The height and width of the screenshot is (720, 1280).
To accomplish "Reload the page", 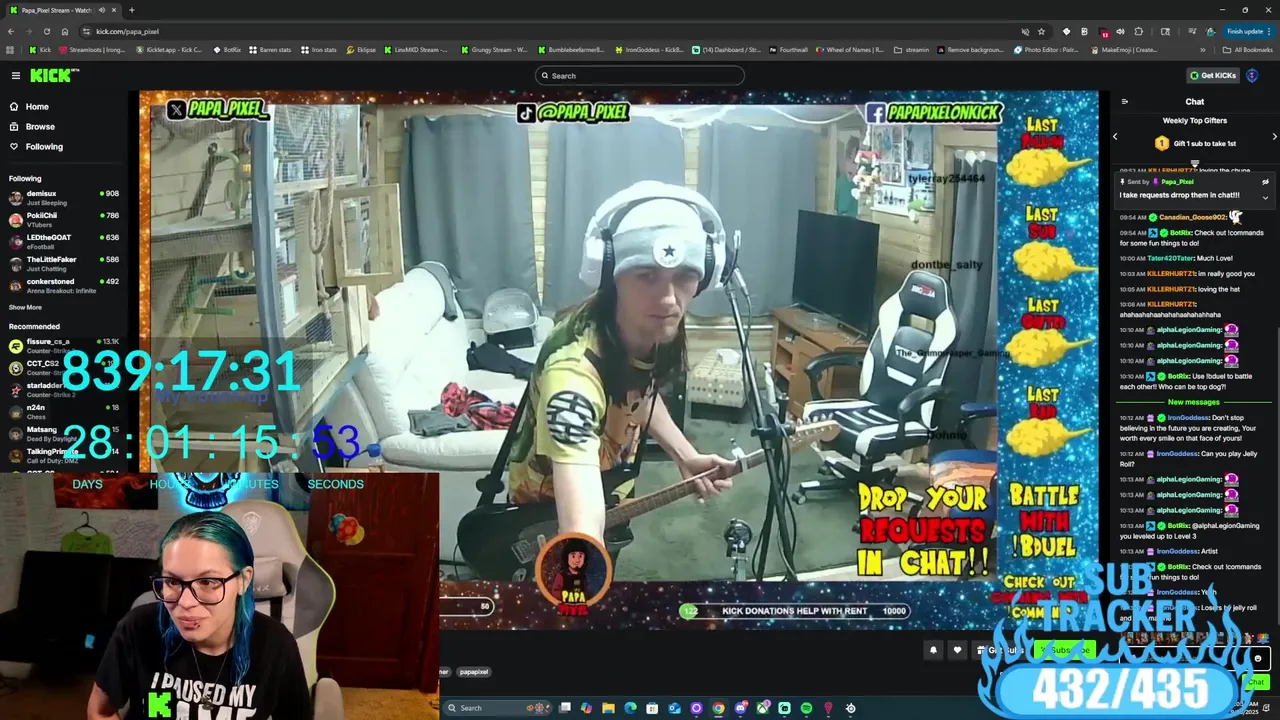I will 46,31.
